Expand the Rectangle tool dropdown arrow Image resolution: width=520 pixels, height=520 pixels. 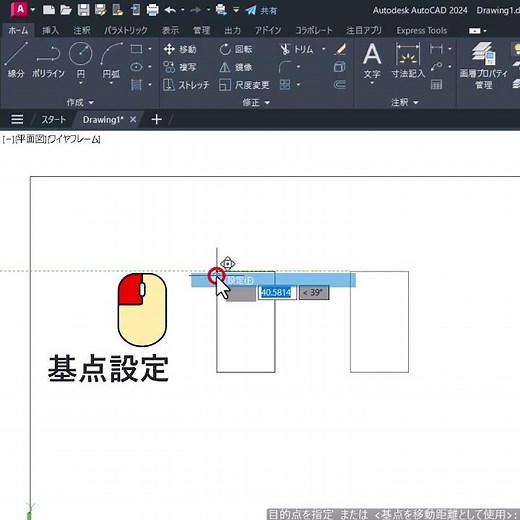[x=150, y=49]
